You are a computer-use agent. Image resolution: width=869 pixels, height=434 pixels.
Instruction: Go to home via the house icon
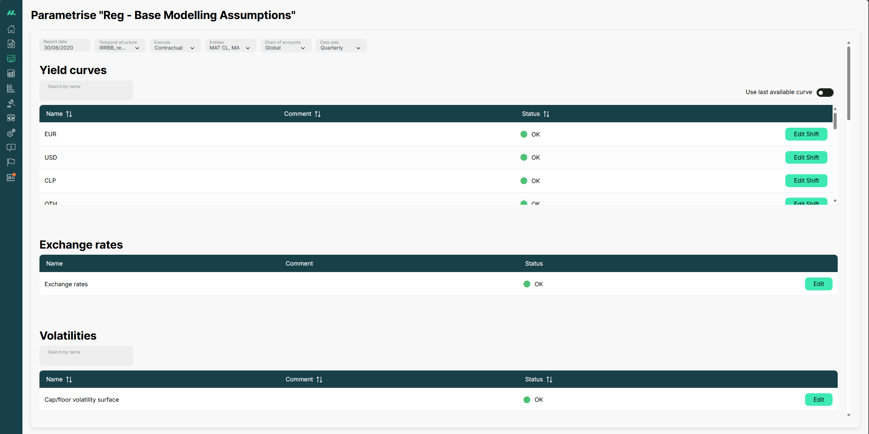tap(11, 29)
